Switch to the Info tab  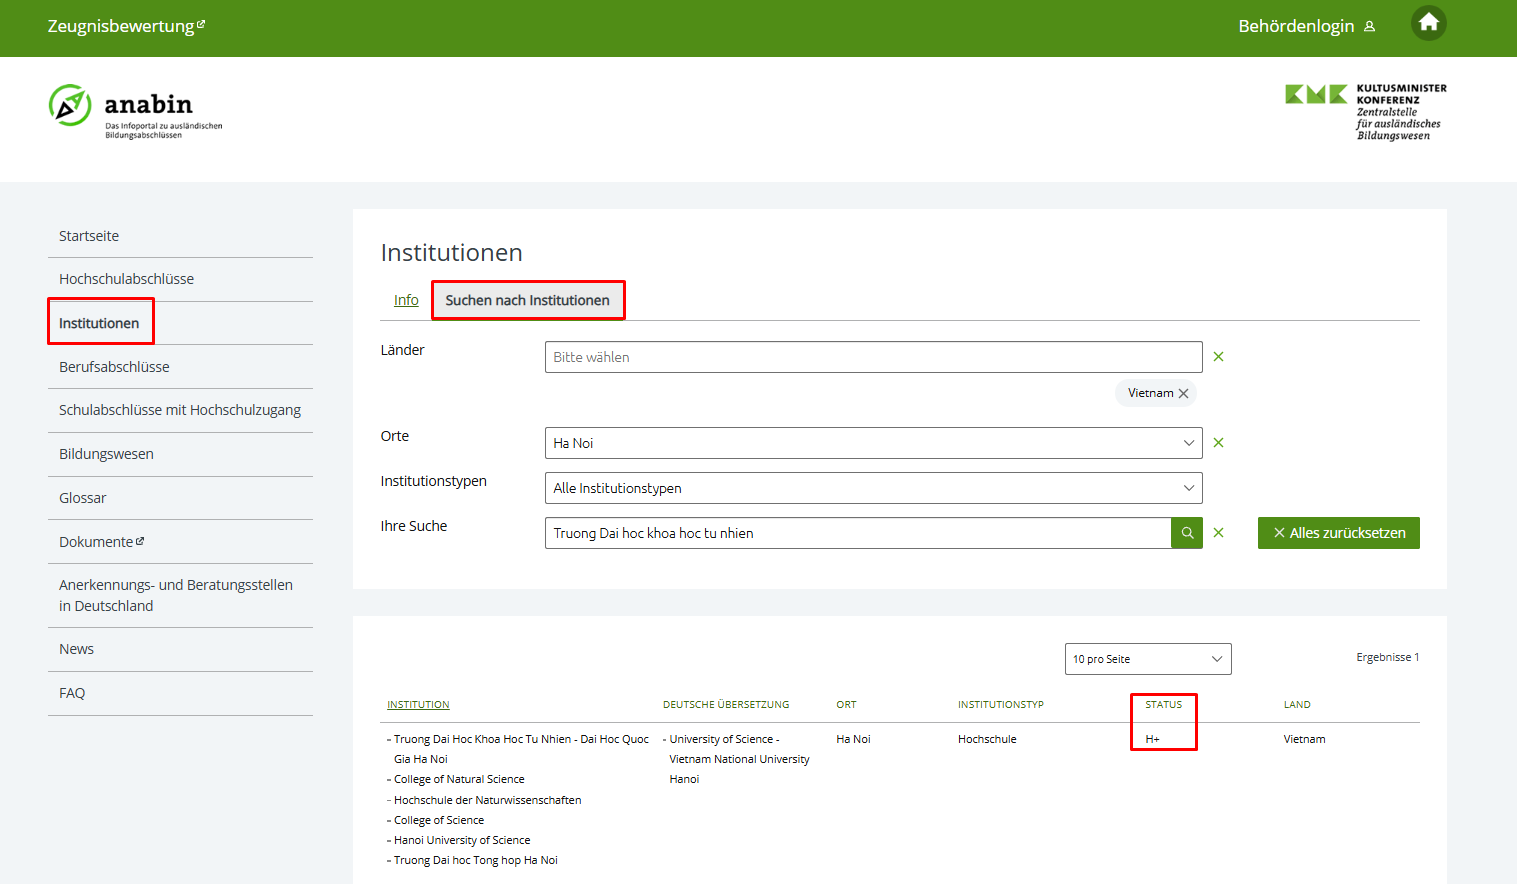[406, 300]
